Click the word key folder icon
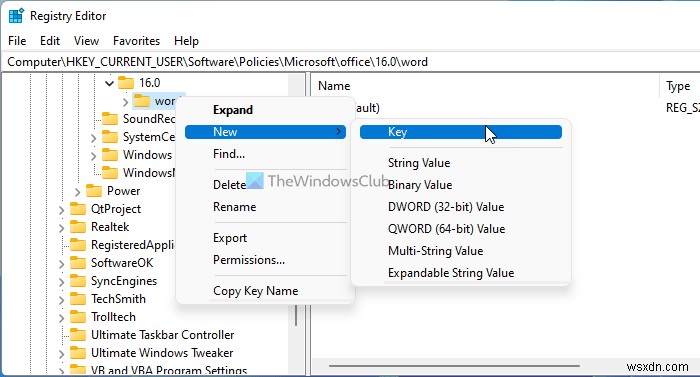Image resolution: width=700 pixels, height=377 pixels. [x=142, y=101]
